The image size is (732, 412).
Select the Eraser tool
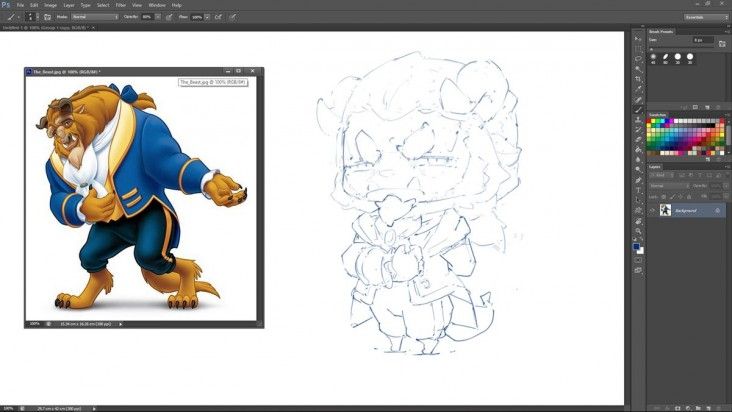tap(638, 139)
